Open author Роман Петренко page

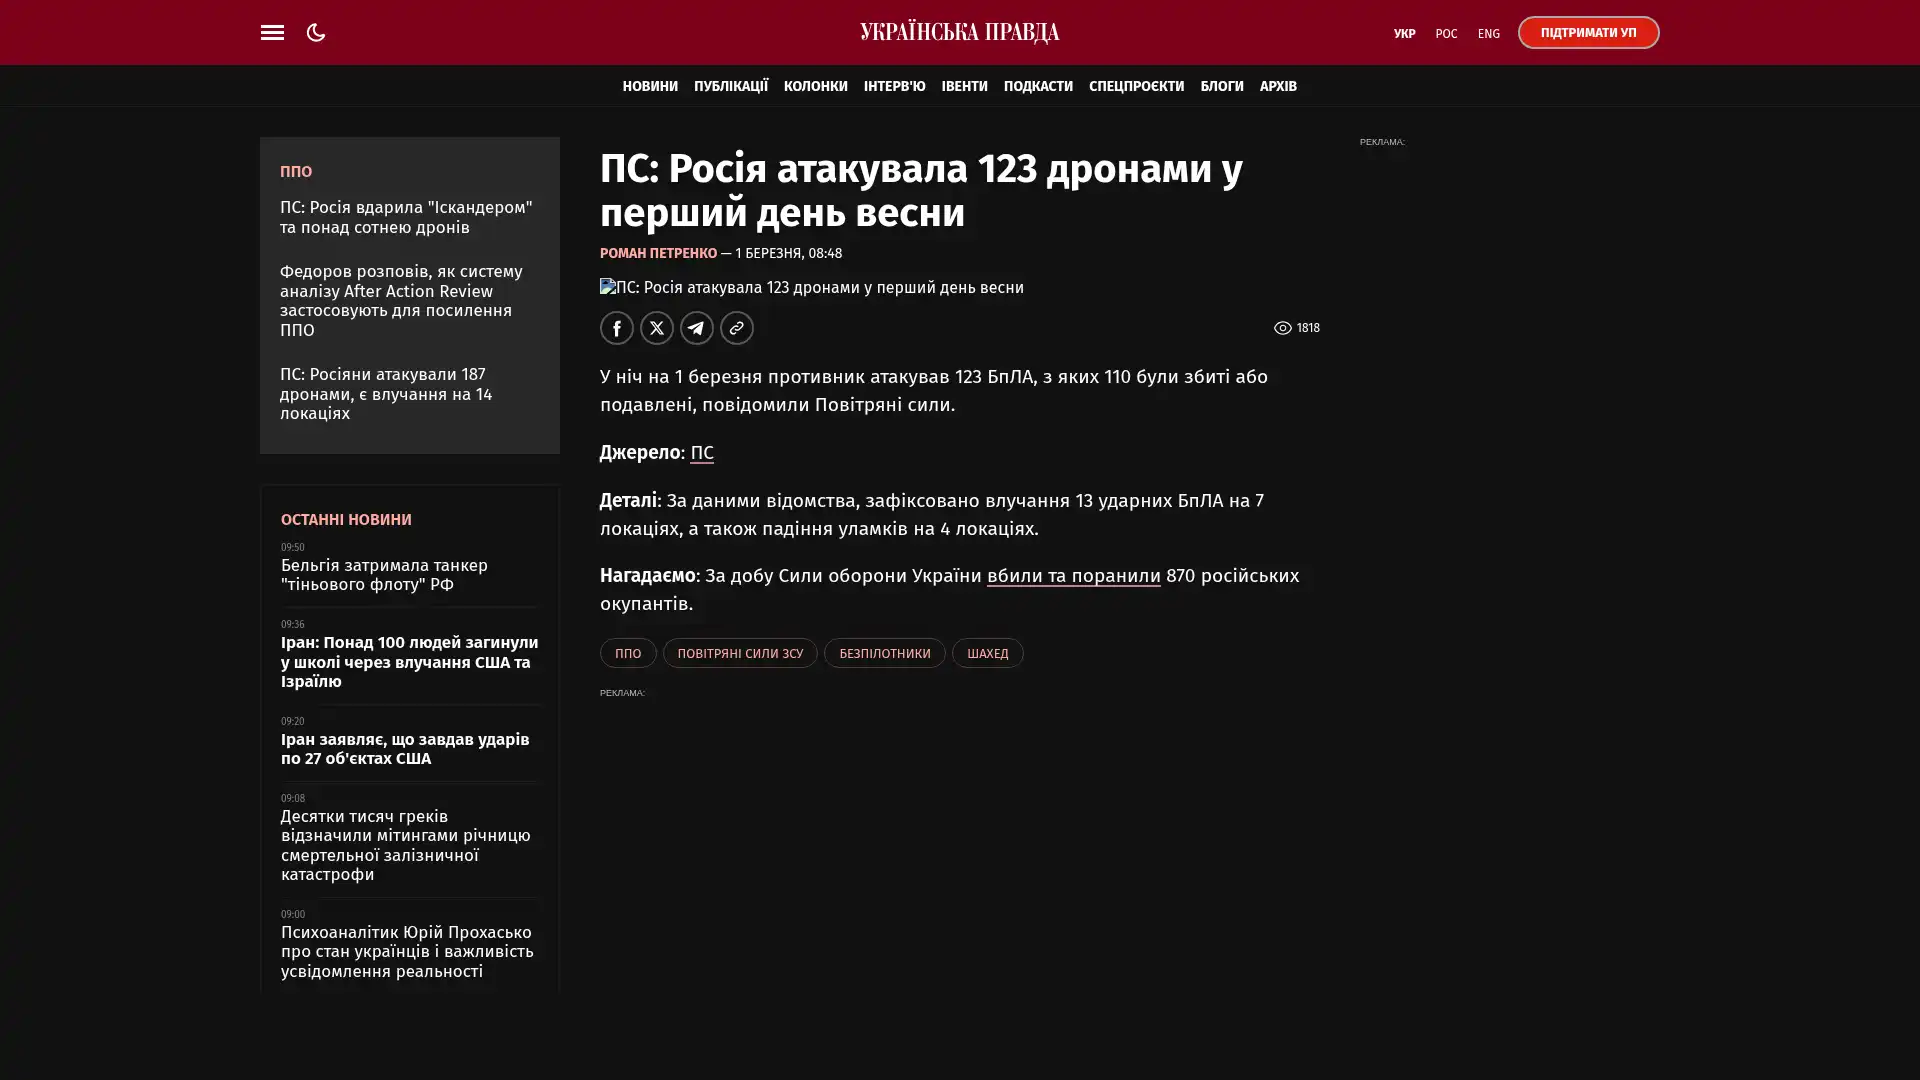658,253
